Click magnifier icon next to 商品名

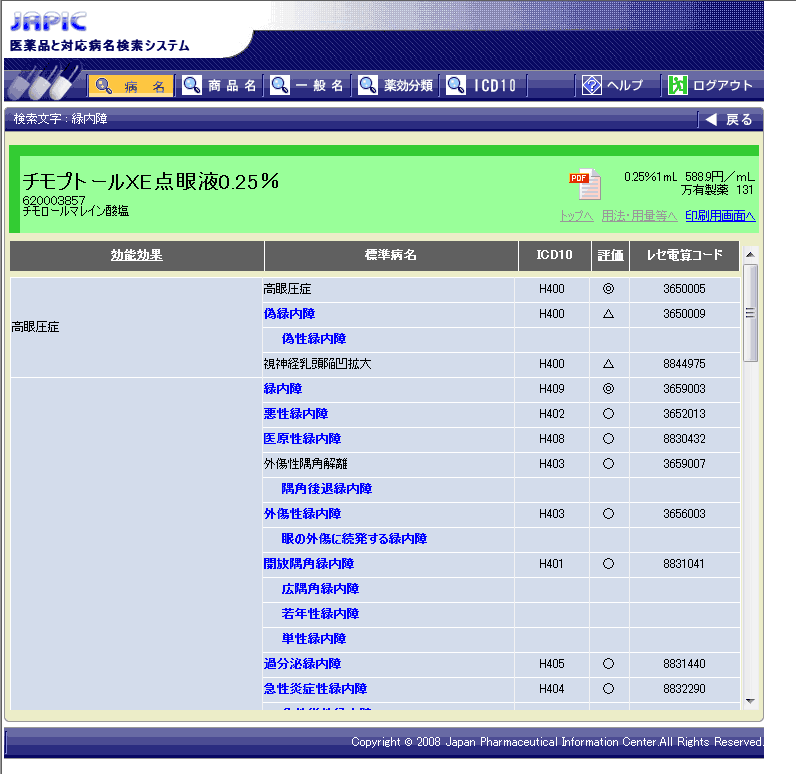point(191,86)
